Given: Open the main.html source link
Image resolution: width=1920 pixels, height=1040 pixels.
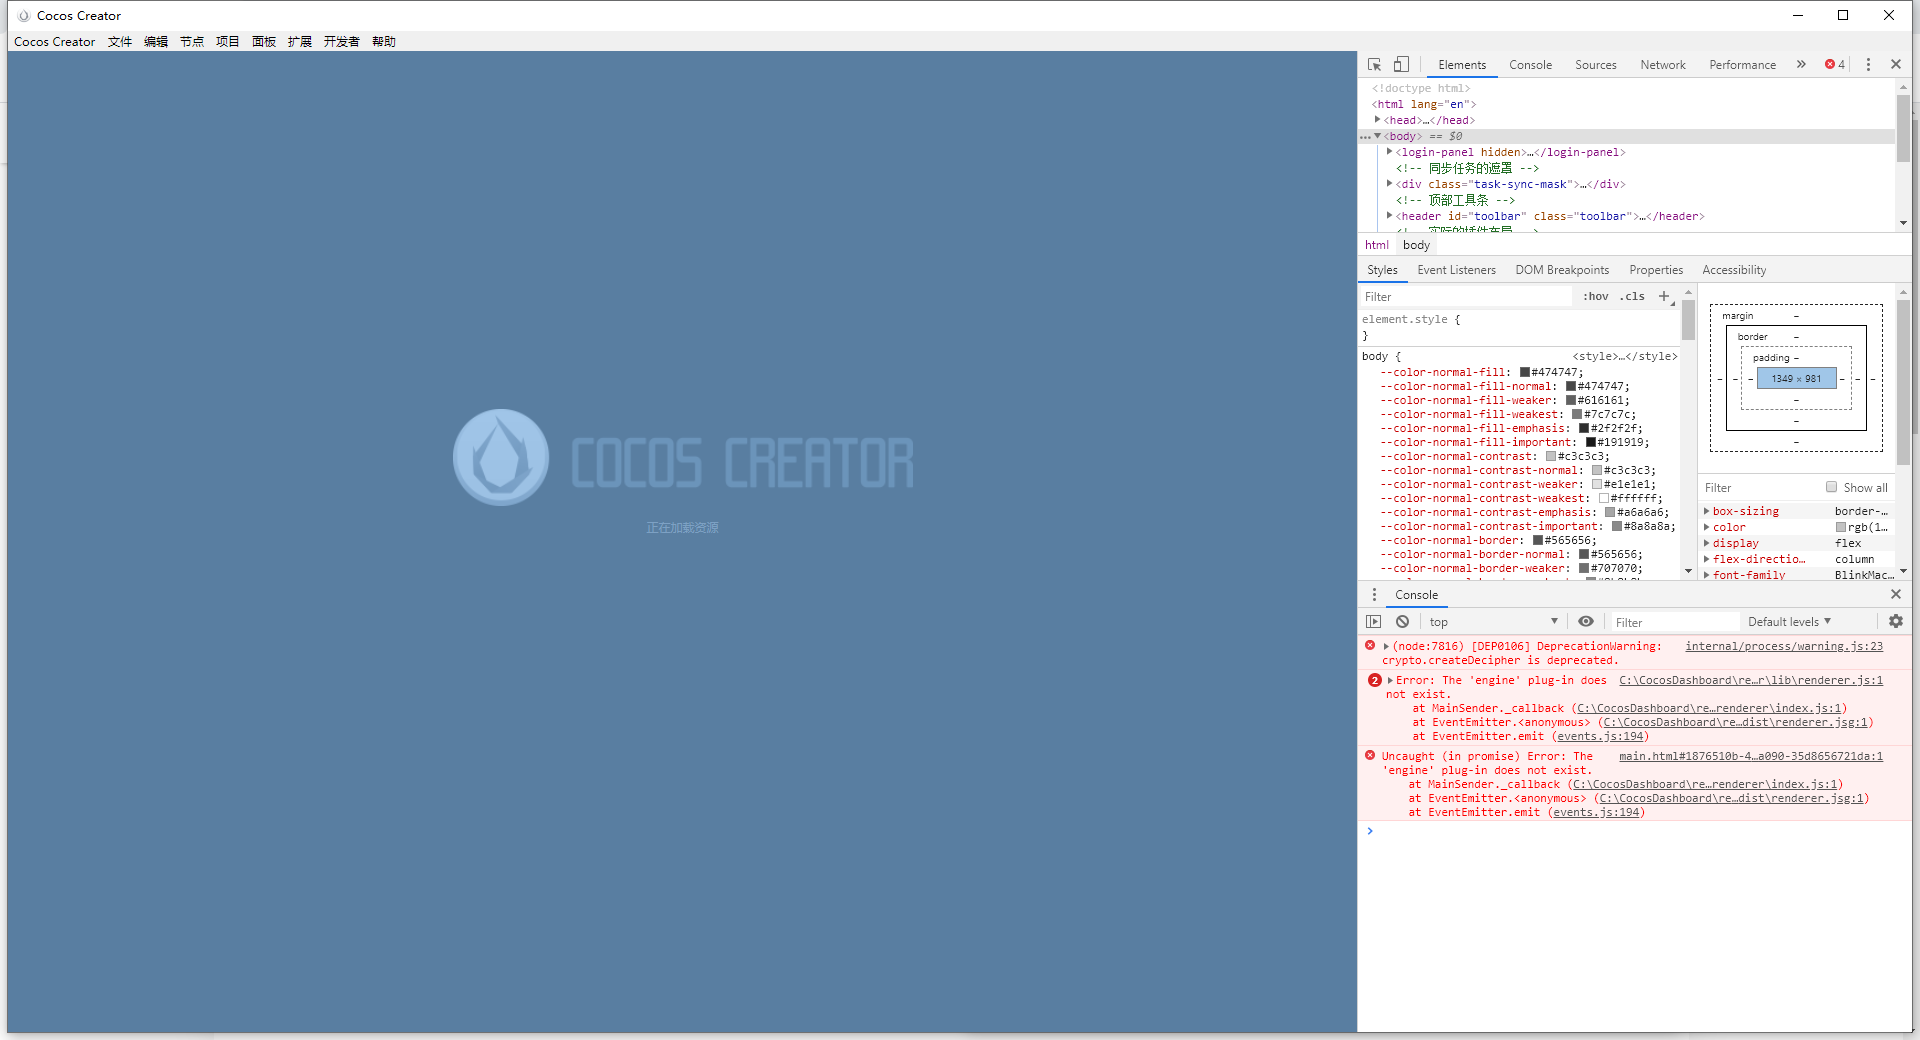Looking at the screenshot, I should (1751, 756).
